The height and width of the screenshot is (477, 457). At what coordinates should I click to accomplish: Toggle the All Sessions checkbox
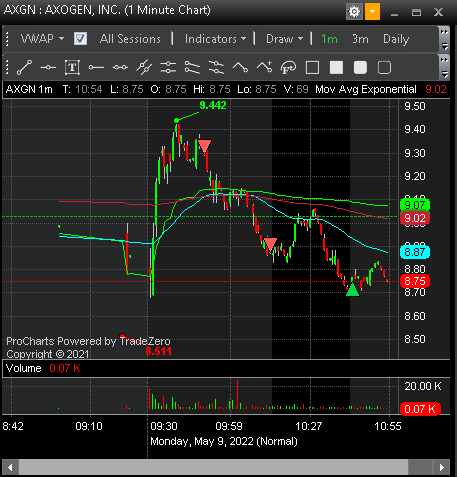click(x=80, y=39)
